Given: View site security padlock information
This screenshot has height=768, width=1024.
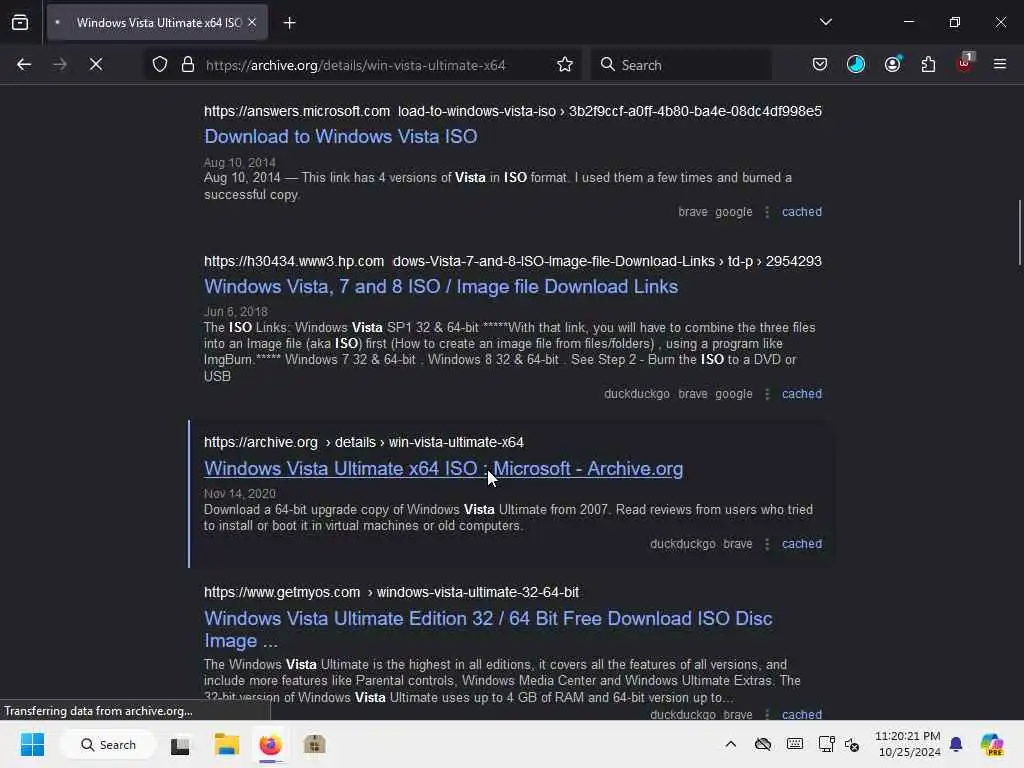Looking at the screenshot, I should click(x=188, y=64).
